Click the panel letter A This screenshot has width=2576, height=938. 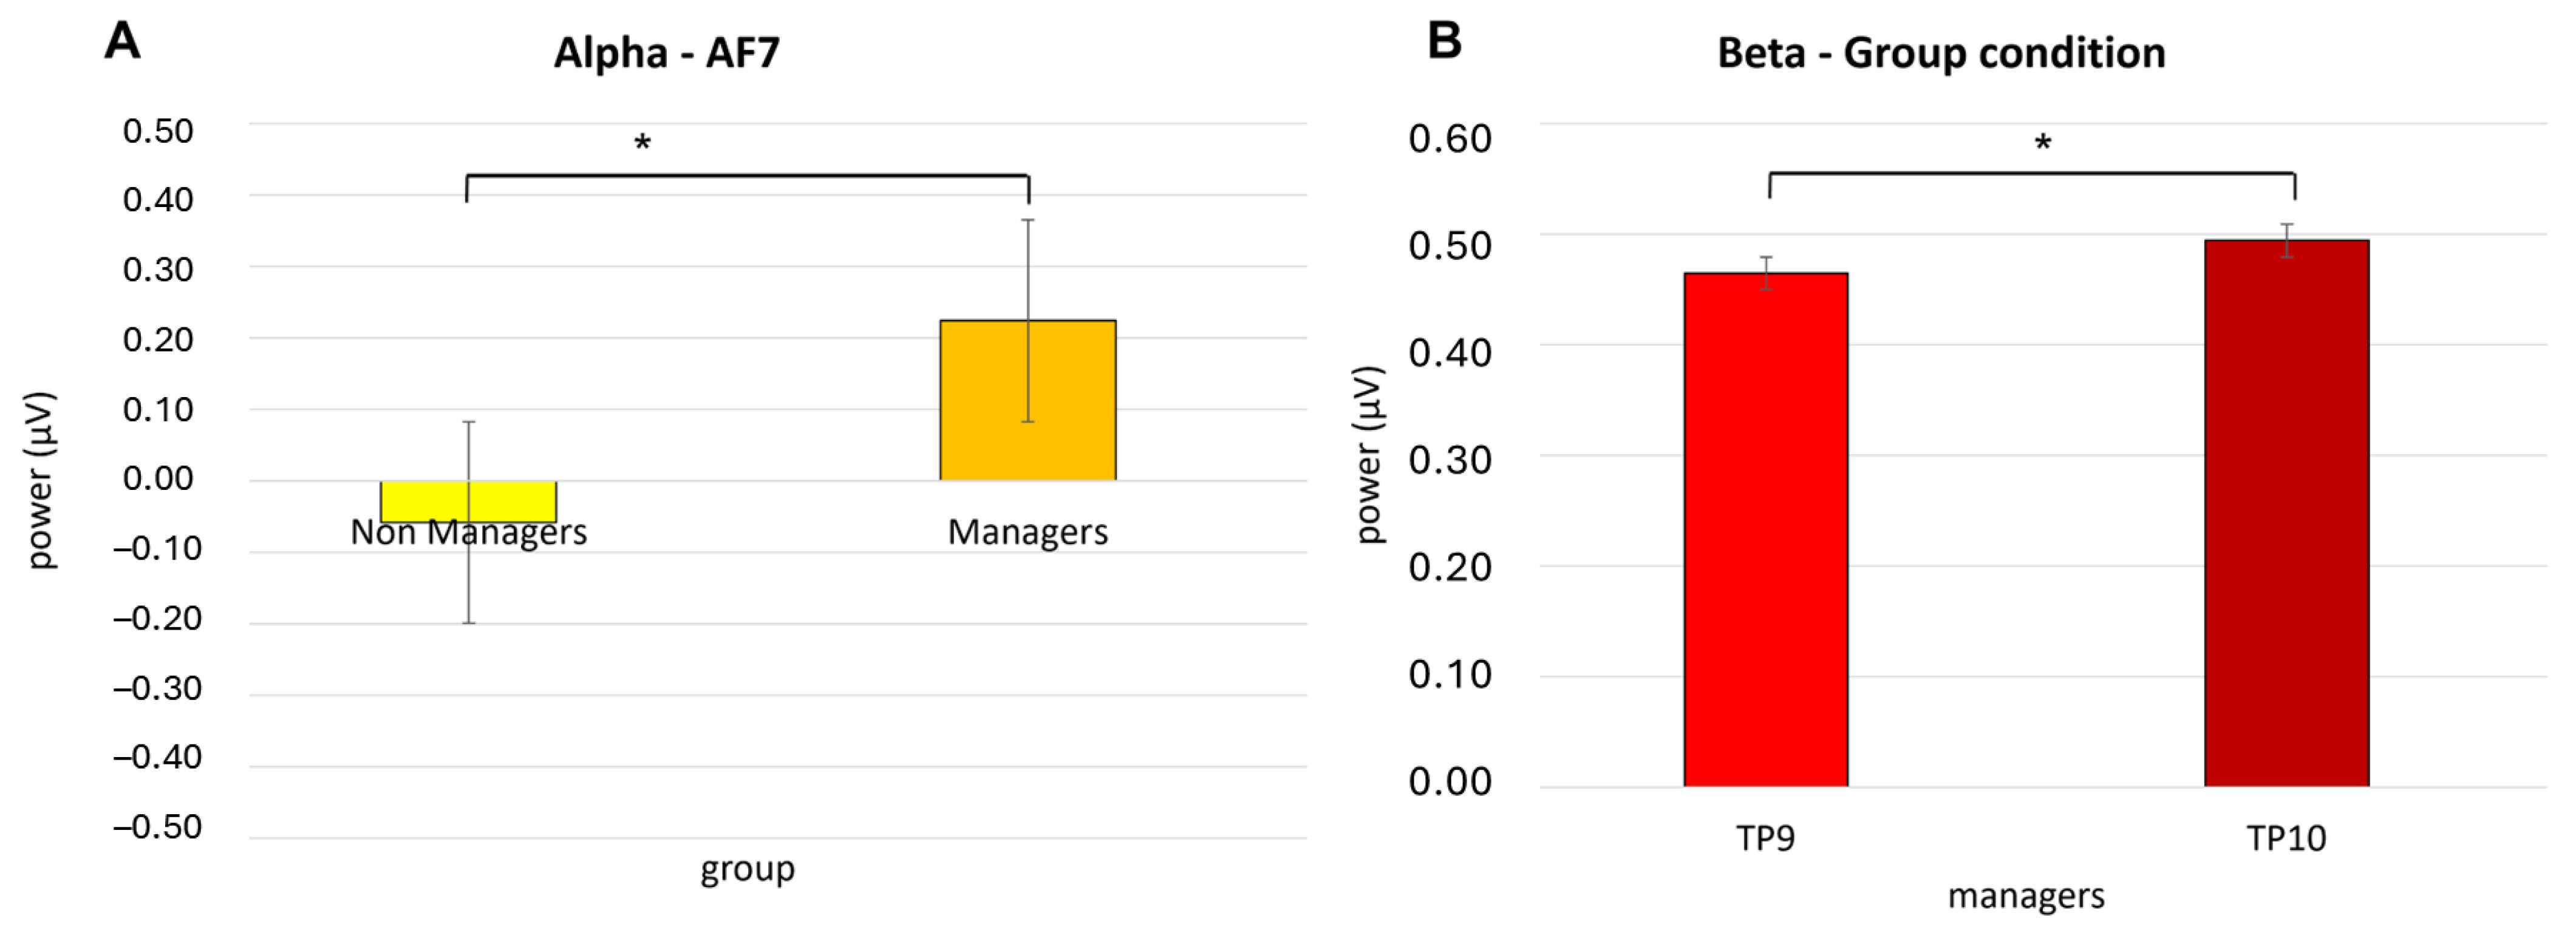point(123,41)
